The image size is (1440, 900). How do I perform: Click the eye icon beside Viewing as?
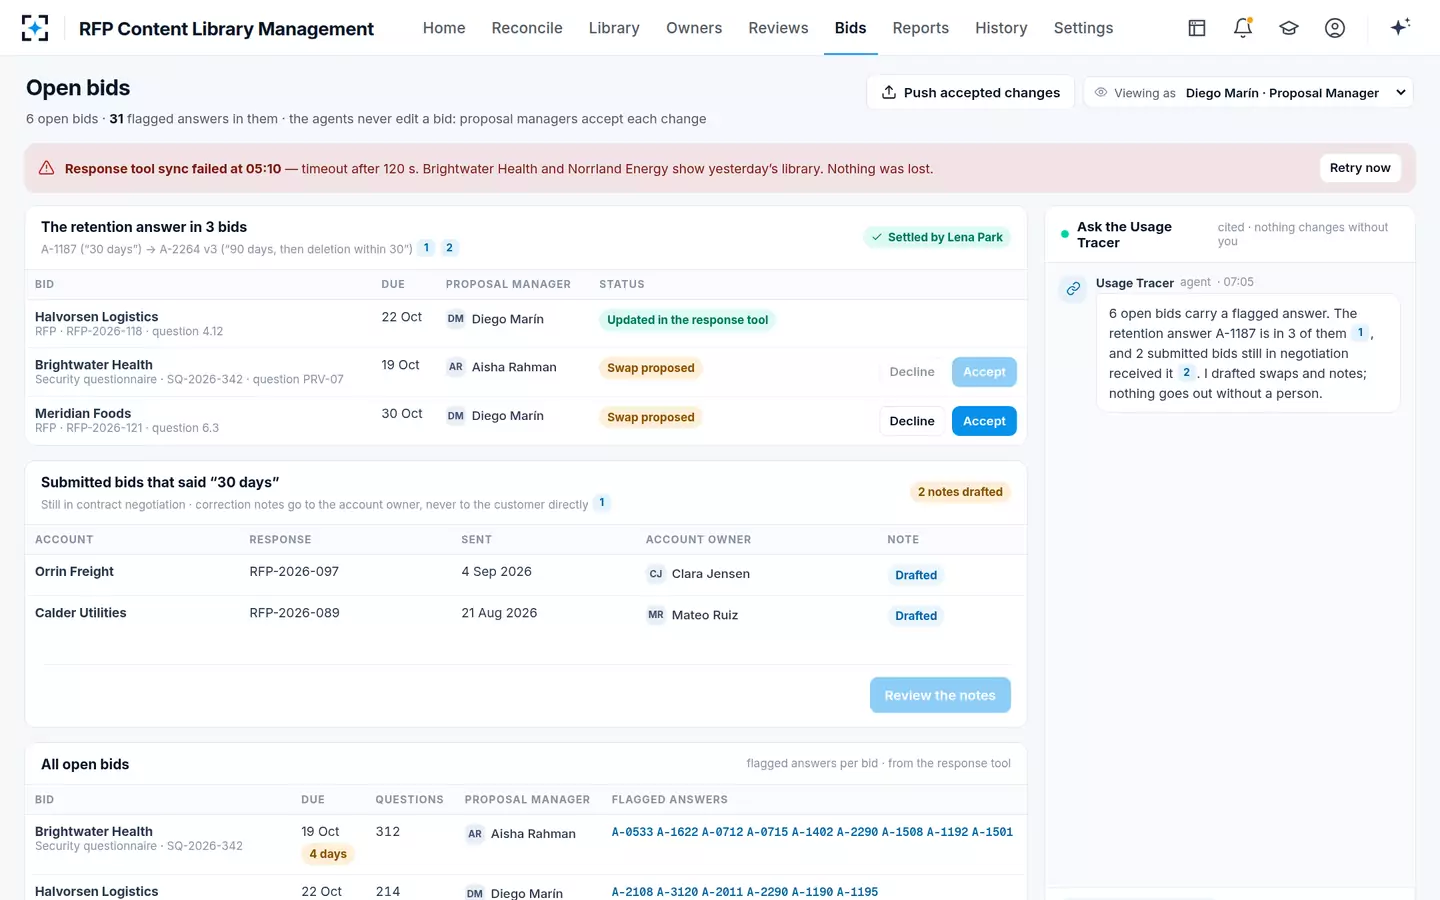click(1101, 93)
